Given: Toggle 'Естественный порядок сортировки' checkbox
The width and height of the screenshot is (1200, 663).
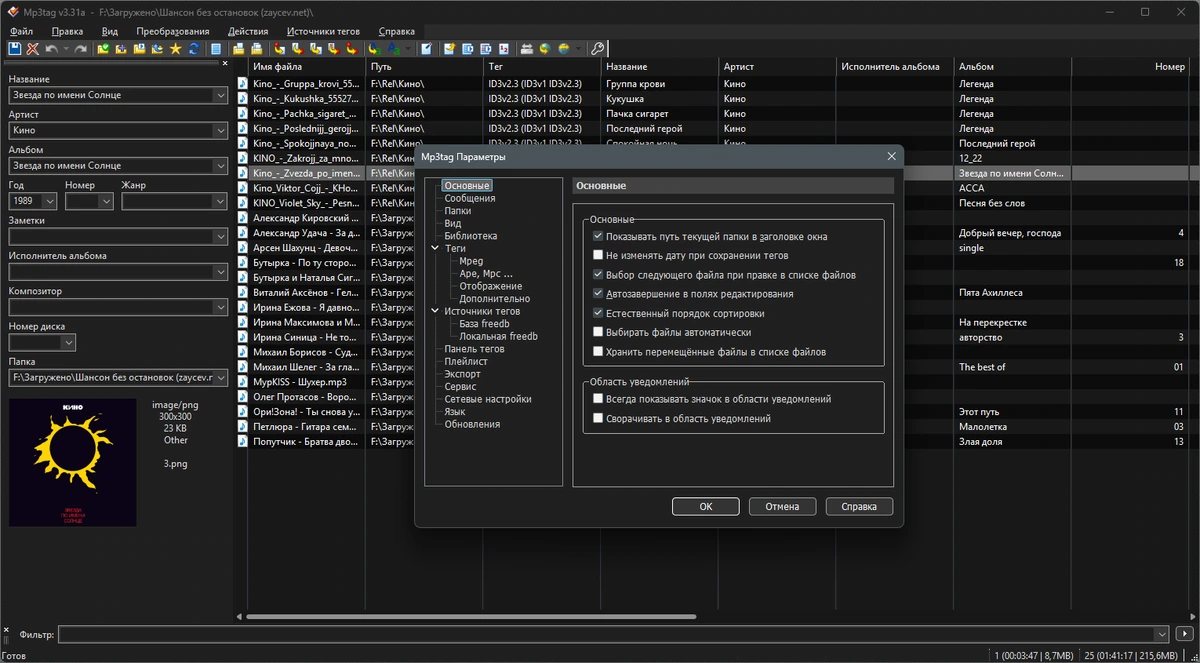Looking at the screenshot, I should (x=598, y=313).
